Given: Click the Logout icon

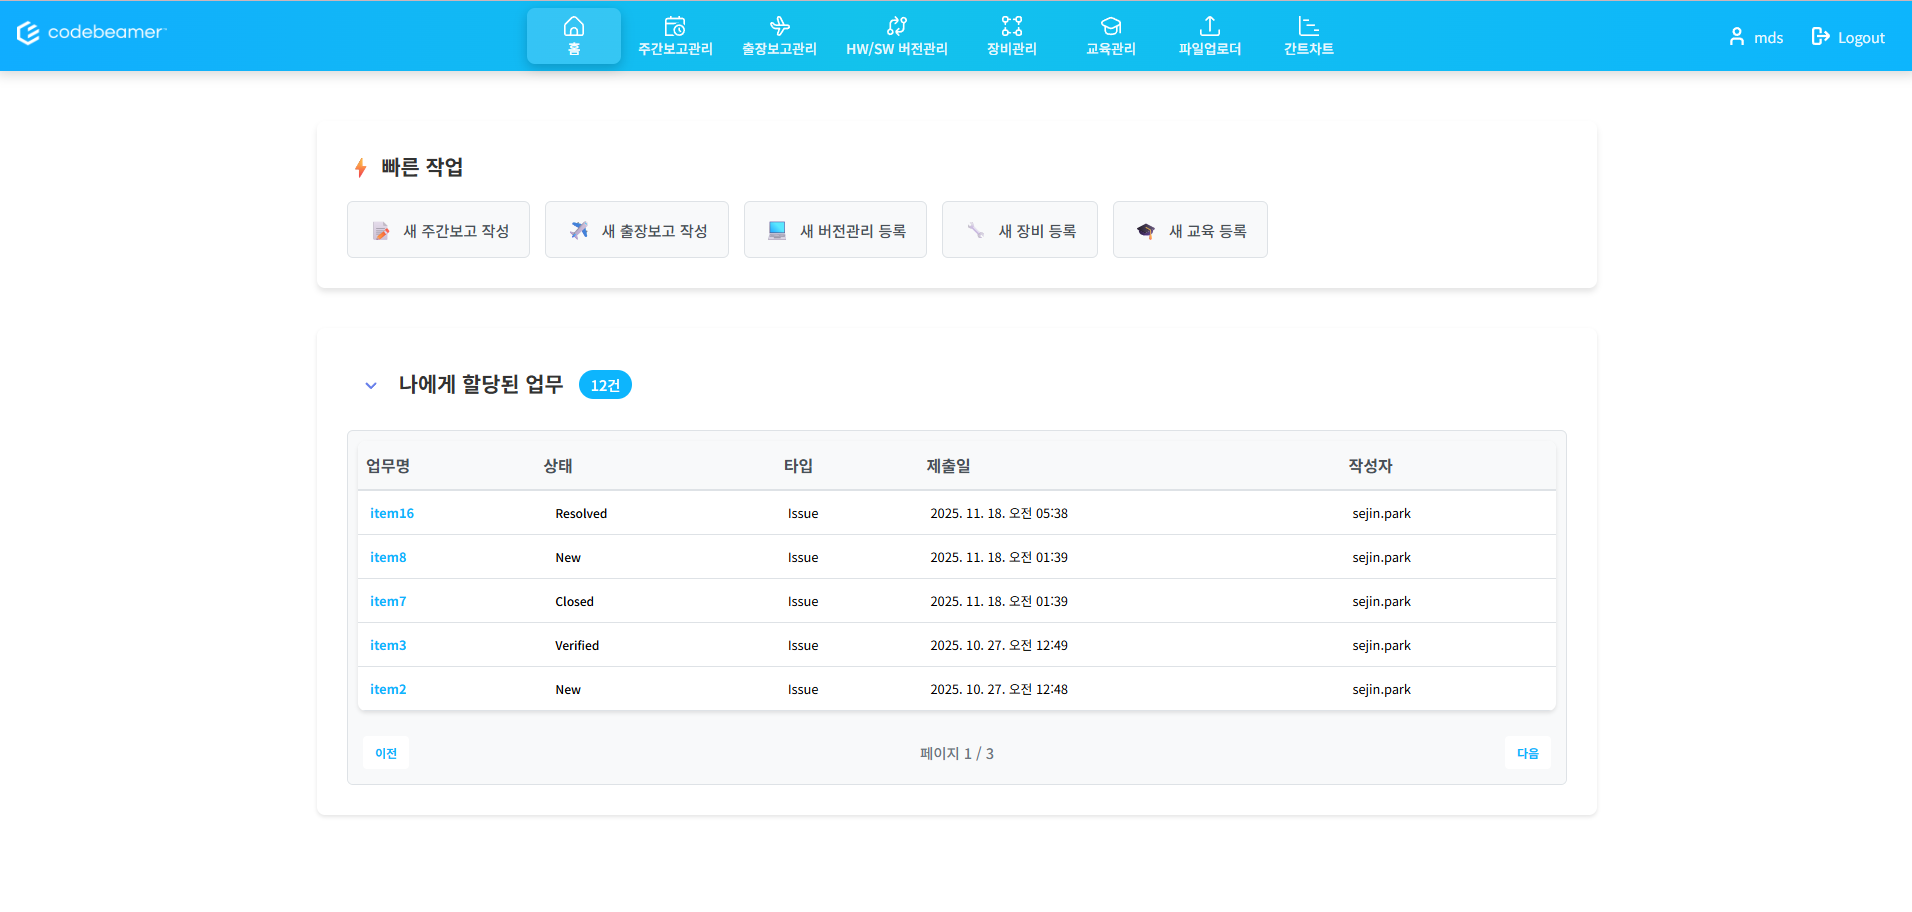Looking at the screenshot, I should coord(1818,36).
